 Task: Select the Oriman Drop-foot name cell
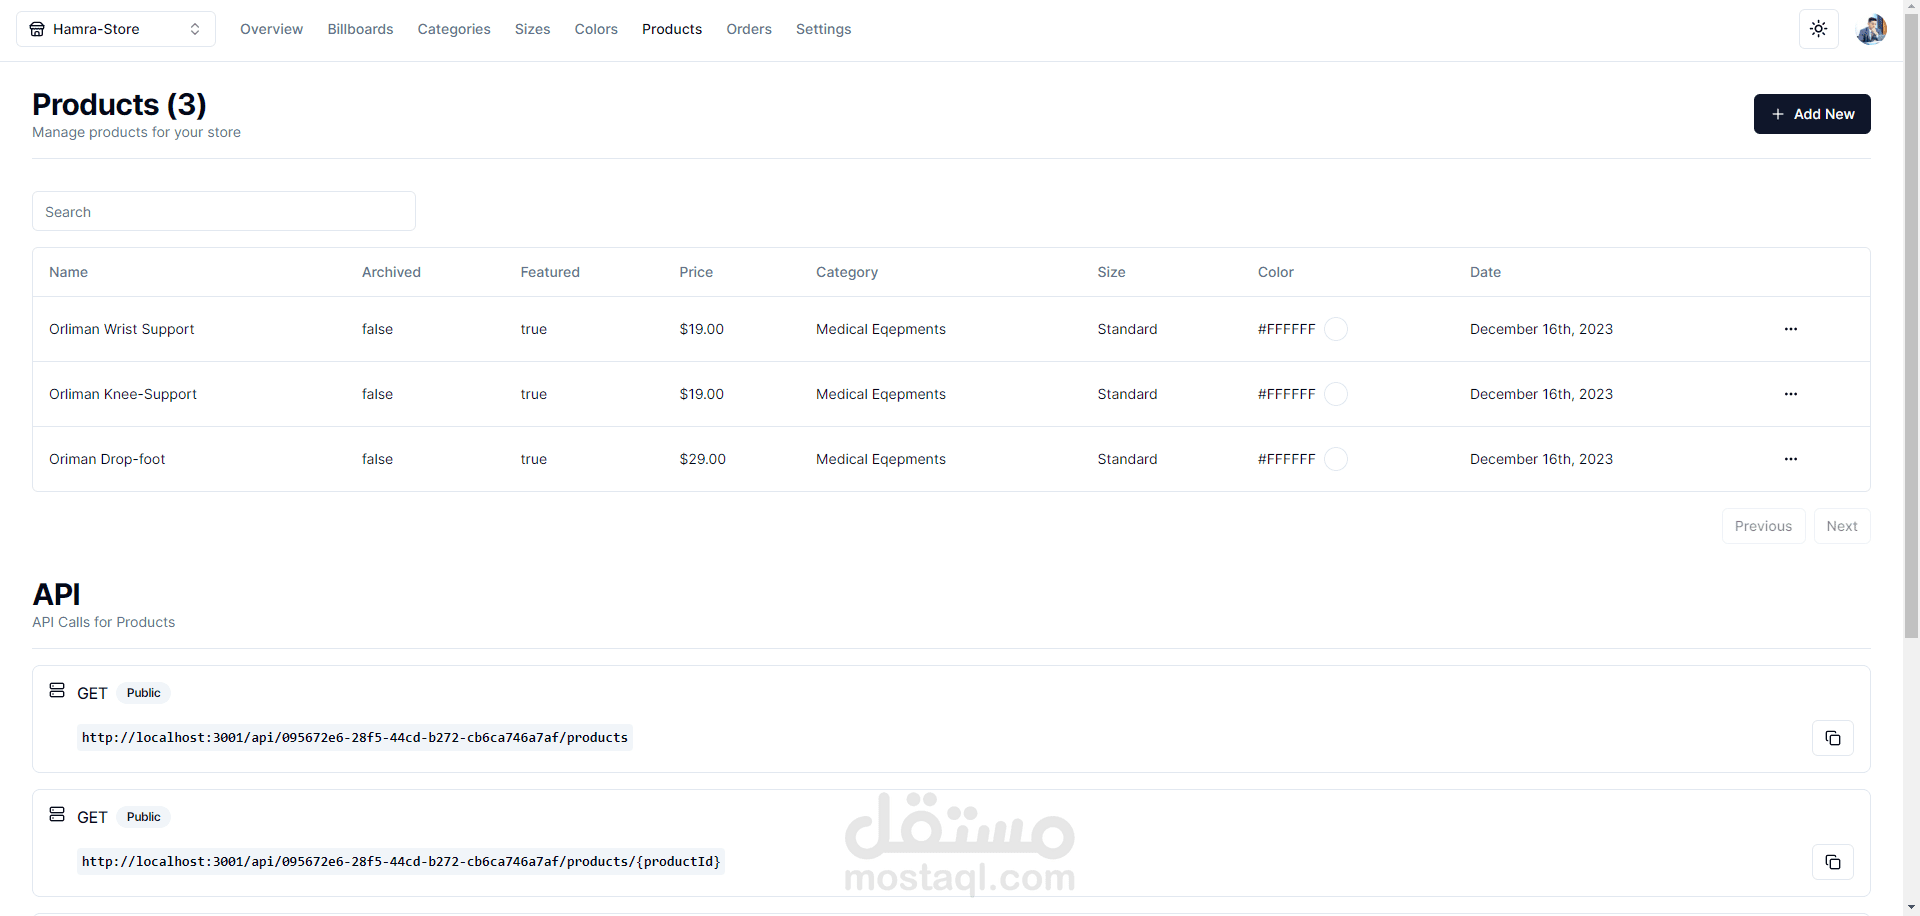tap(107, 459)
